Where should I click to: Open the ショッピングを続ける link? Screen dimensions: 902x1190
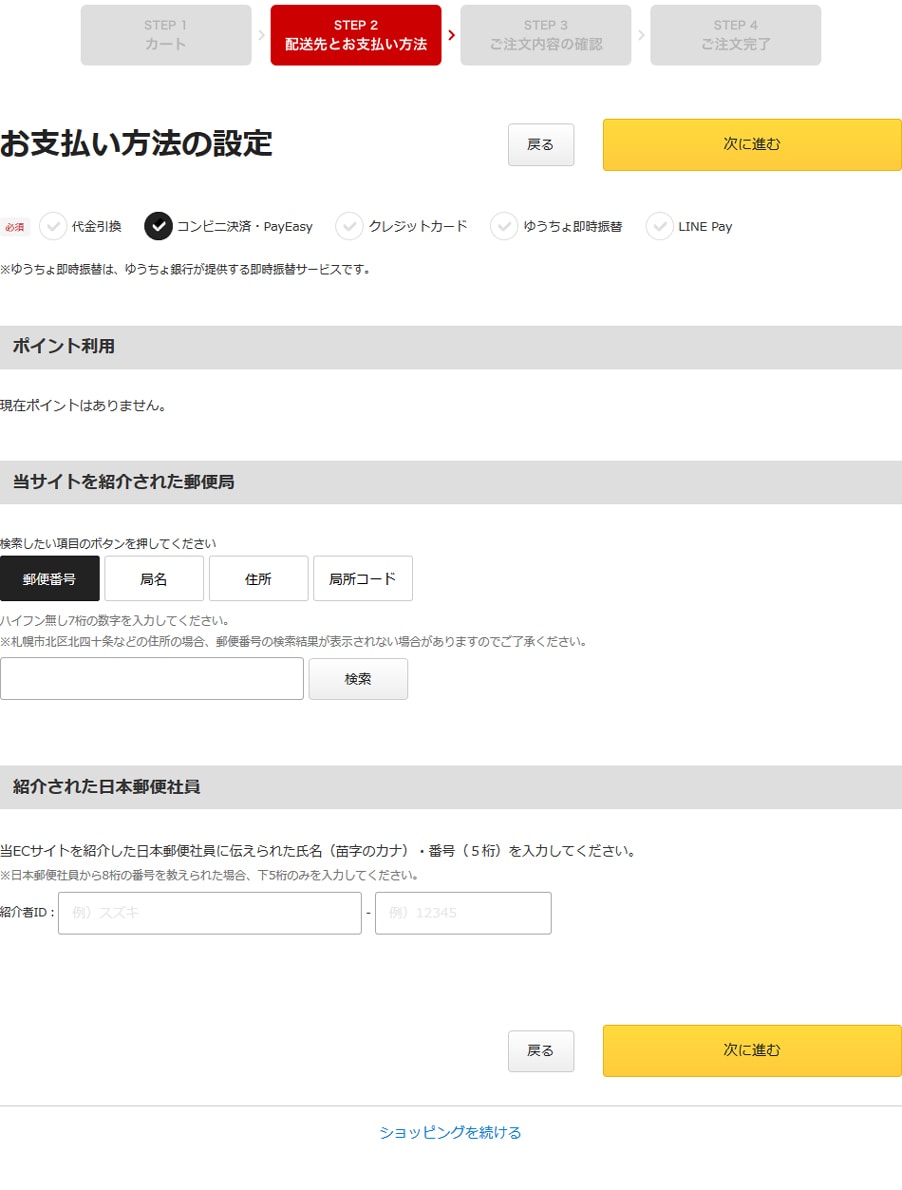click(x=450, y=1133)
